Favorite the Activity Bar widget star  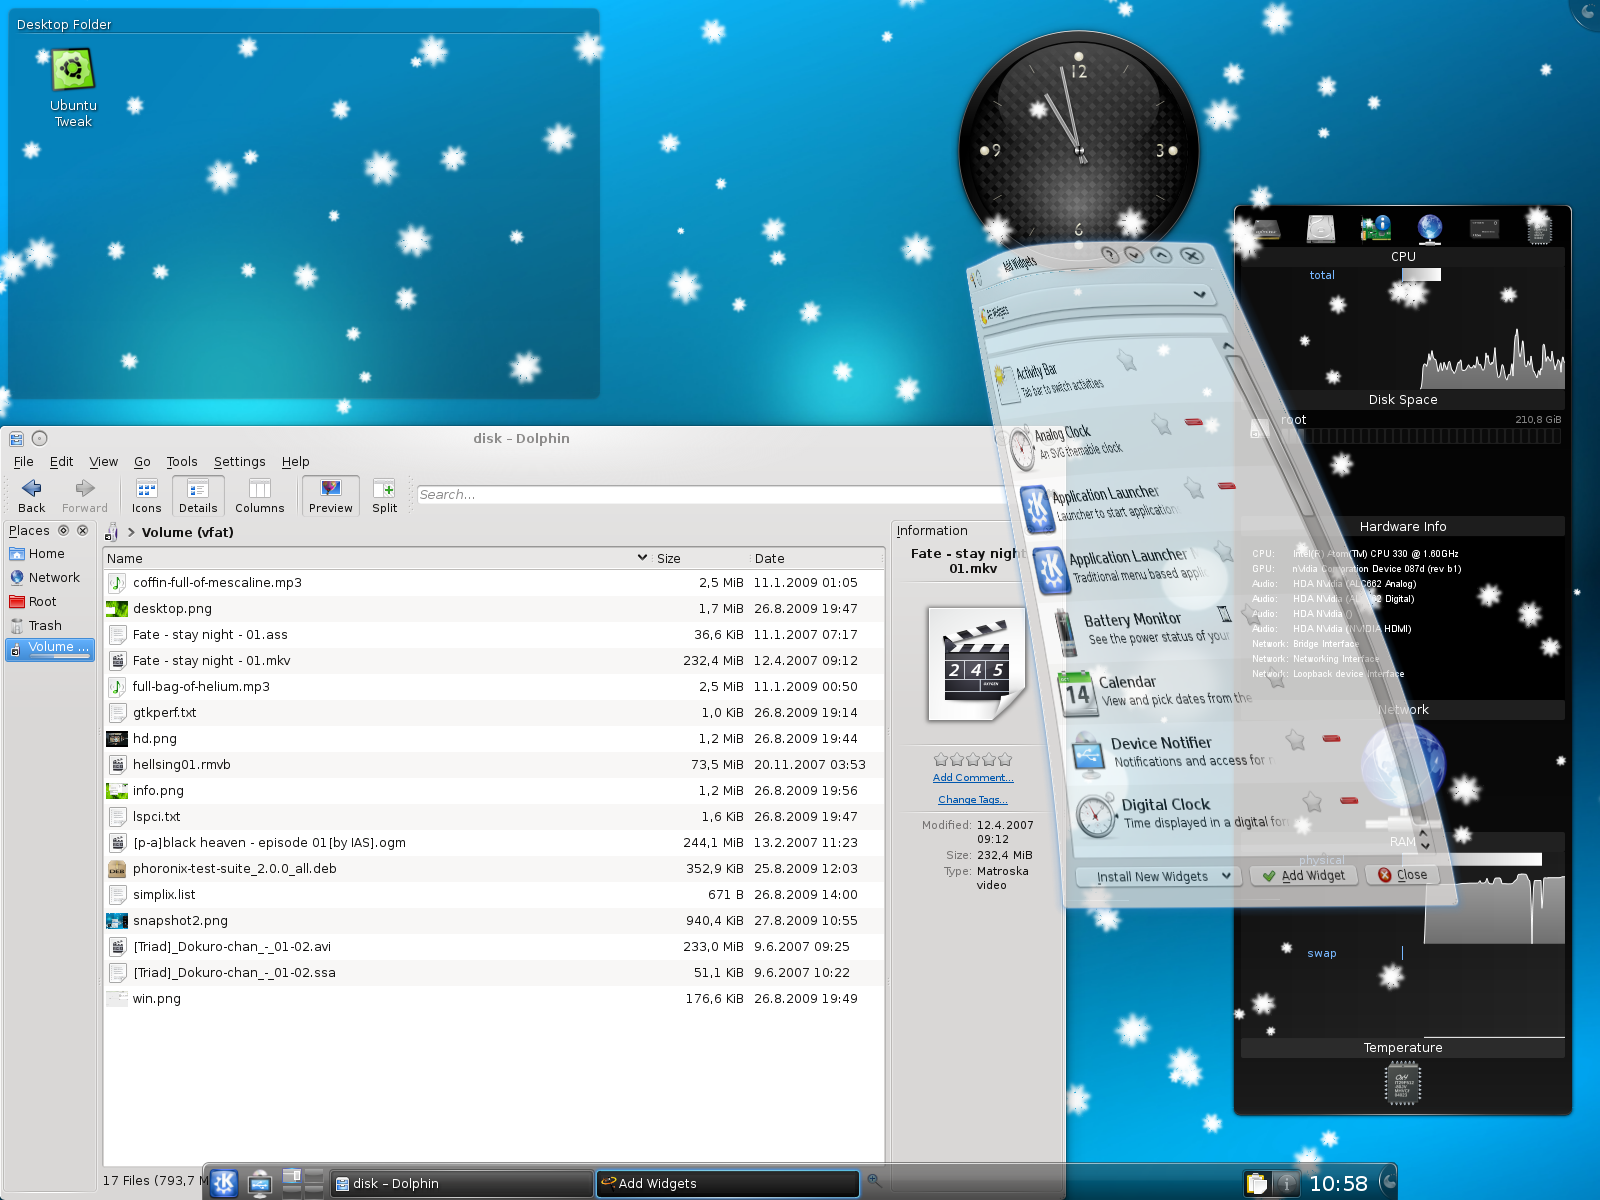click(1127, 359)
